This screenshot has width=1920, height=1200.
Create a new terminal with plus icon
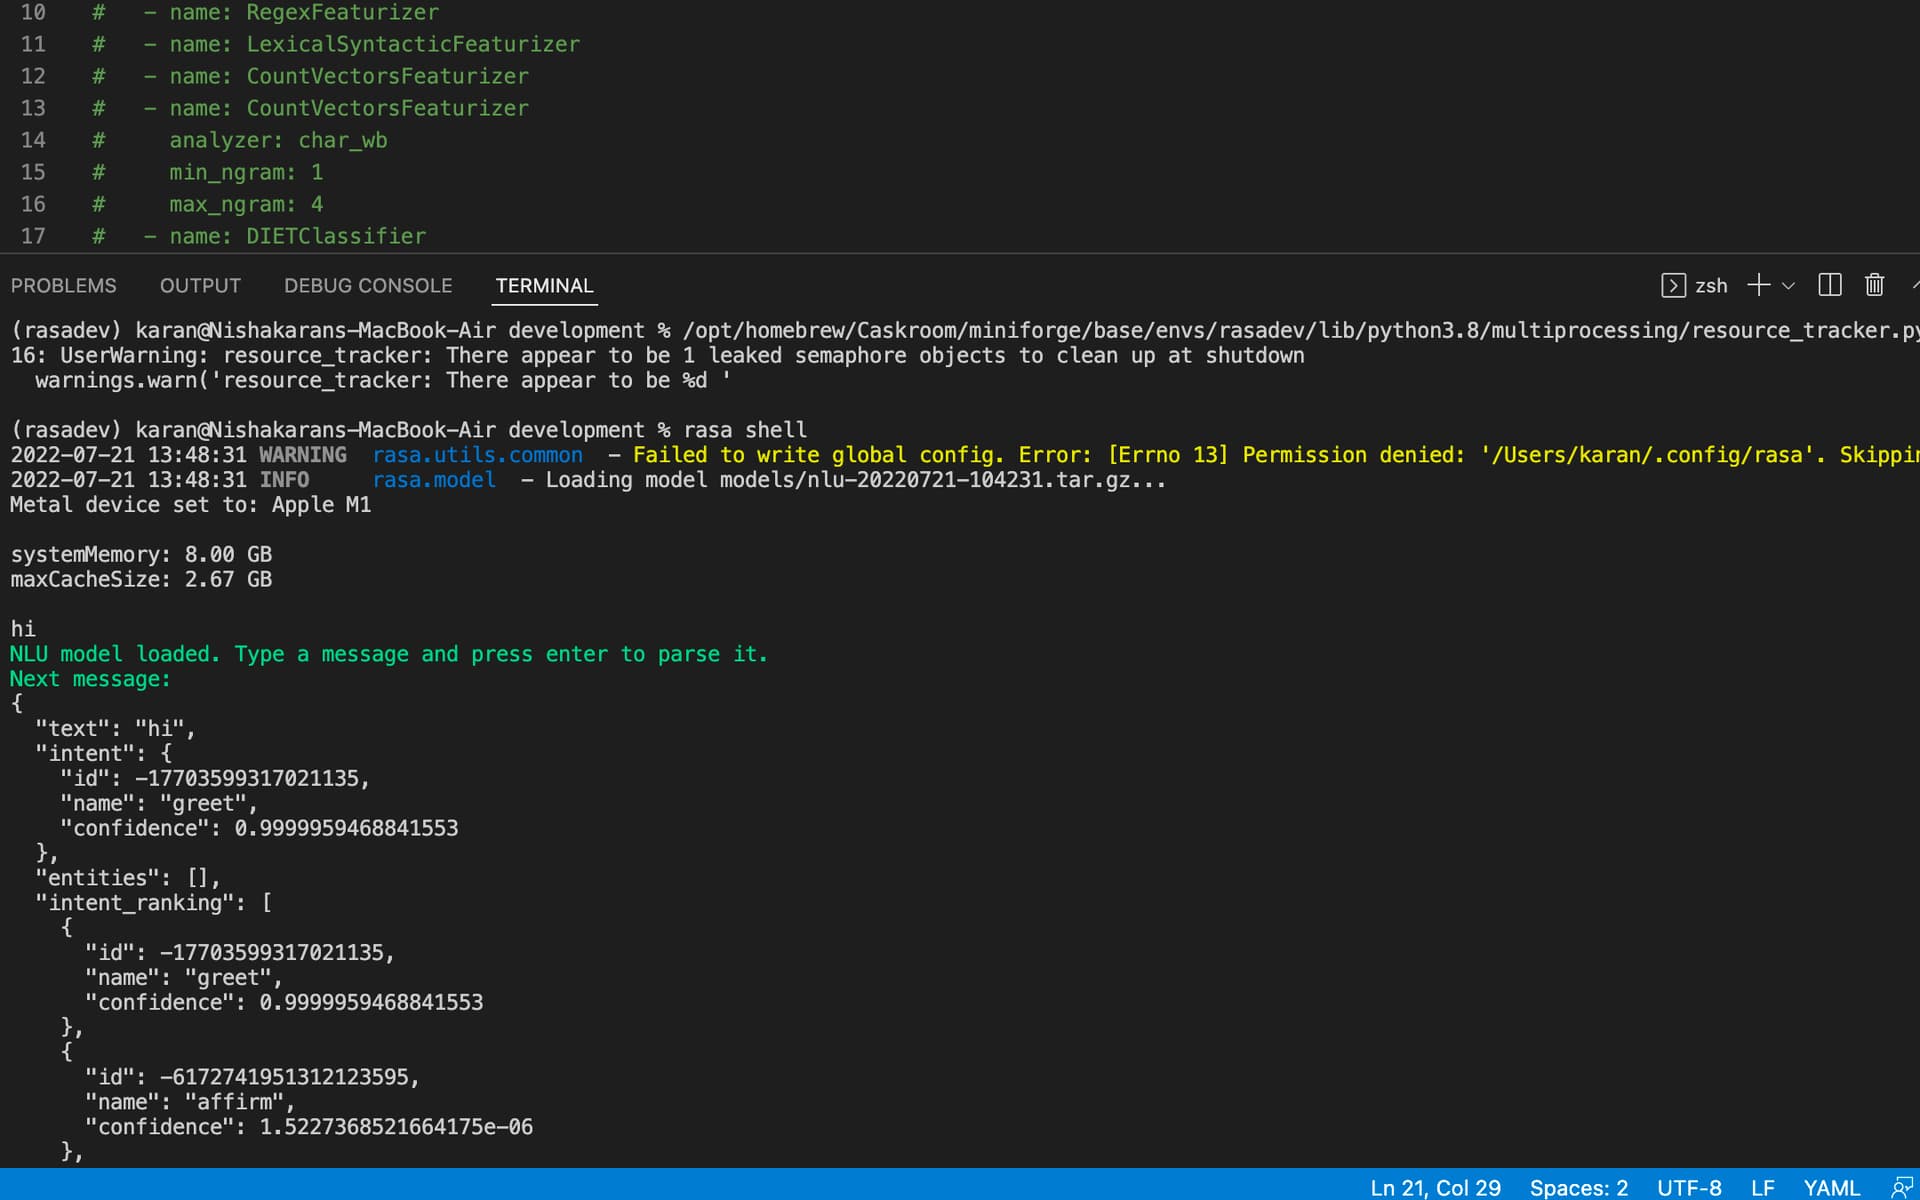pos(1758,286)
